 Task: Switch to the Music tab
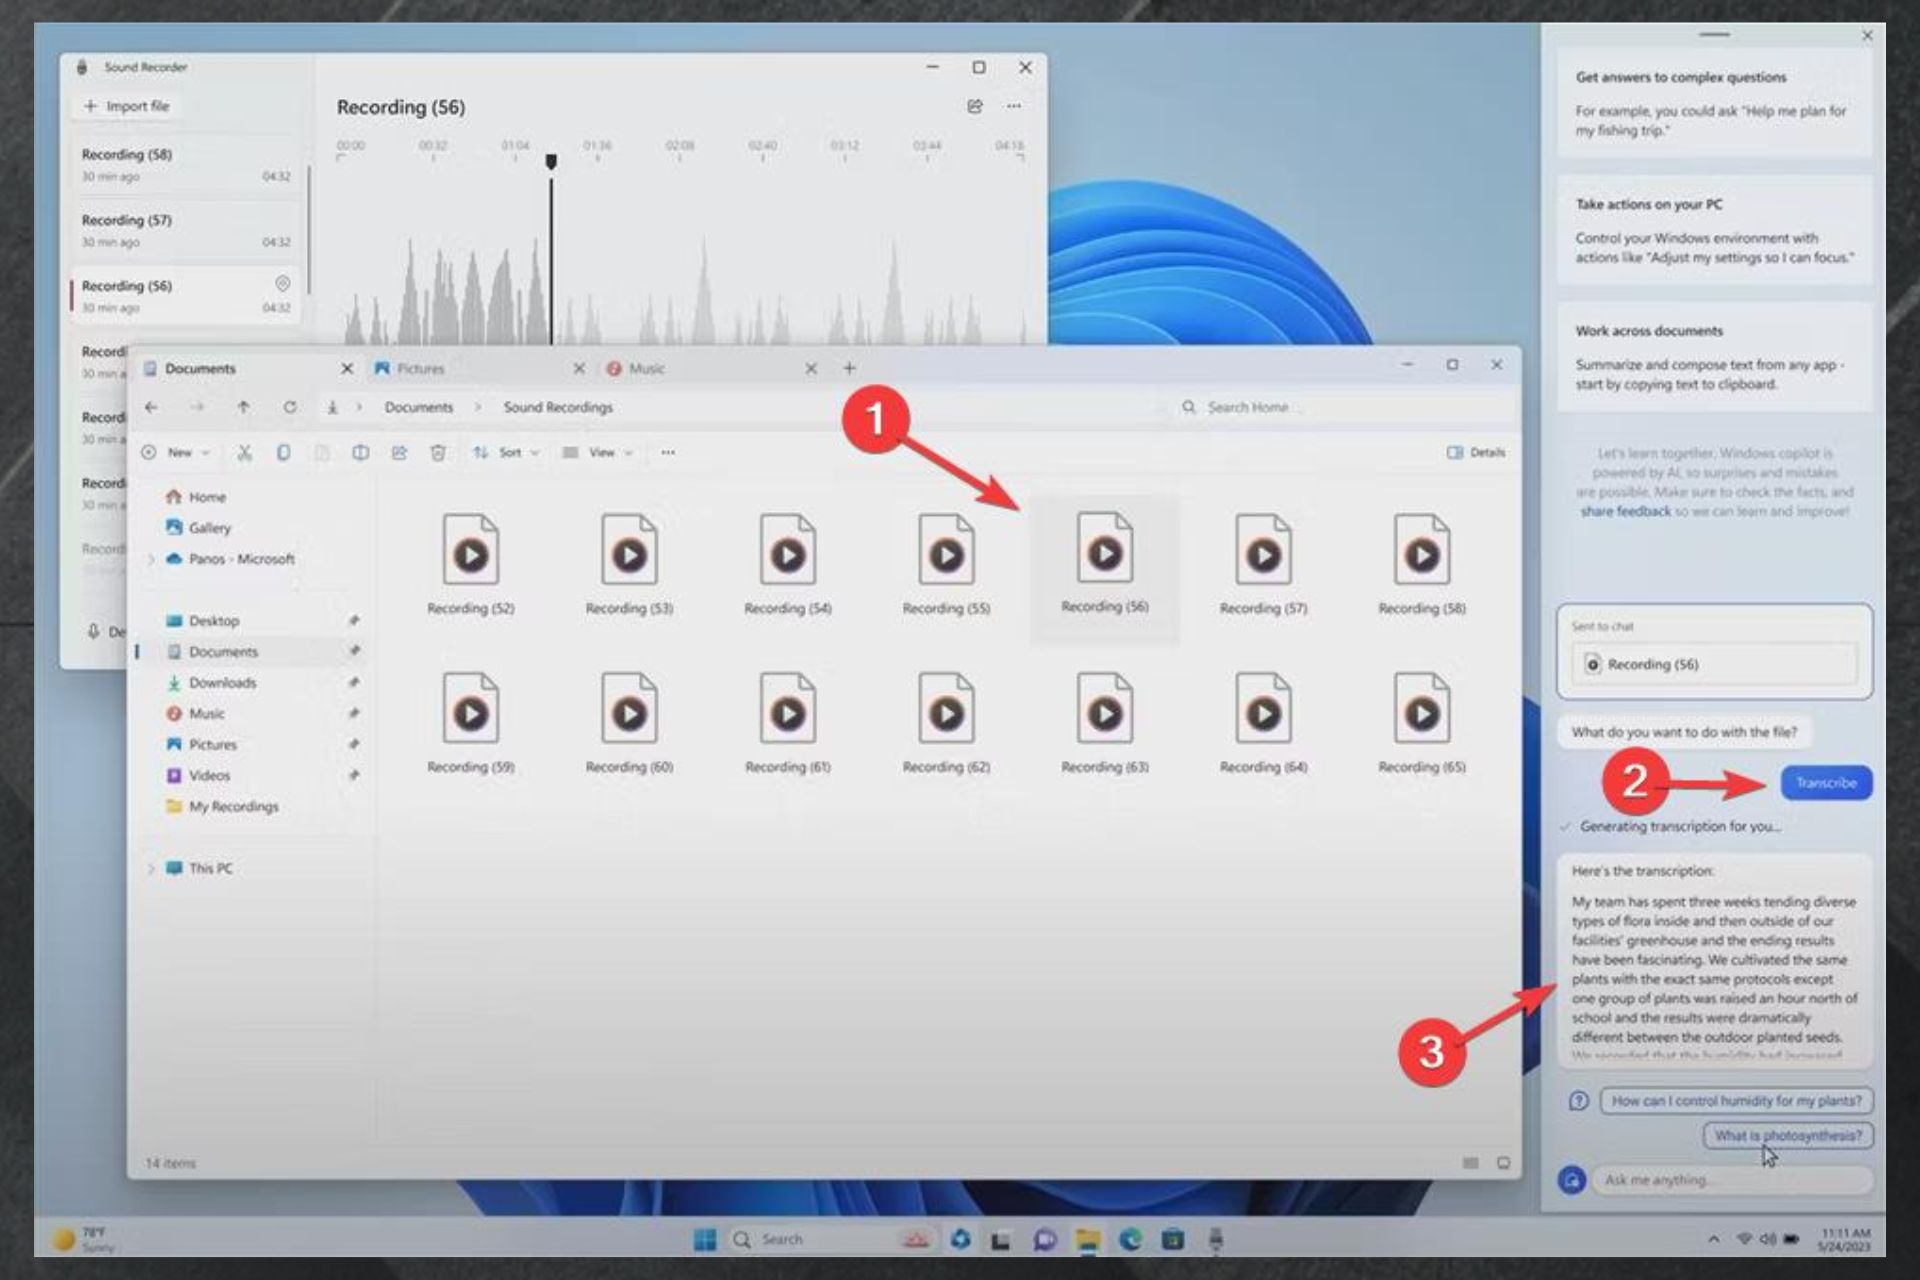pos(646,369)
